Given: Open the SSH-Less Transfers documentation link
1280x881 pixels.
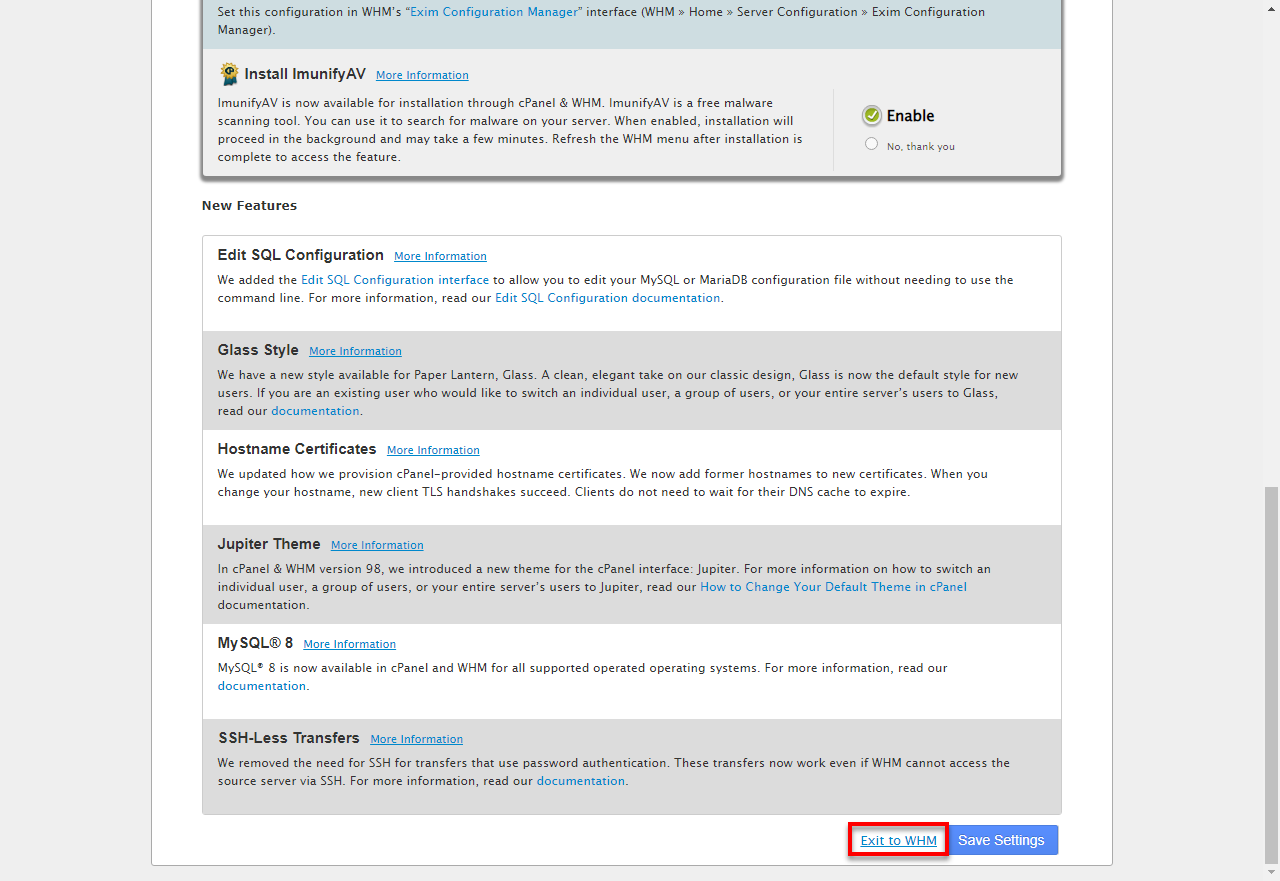Looking at the screenshot, I should click(580, 781).
